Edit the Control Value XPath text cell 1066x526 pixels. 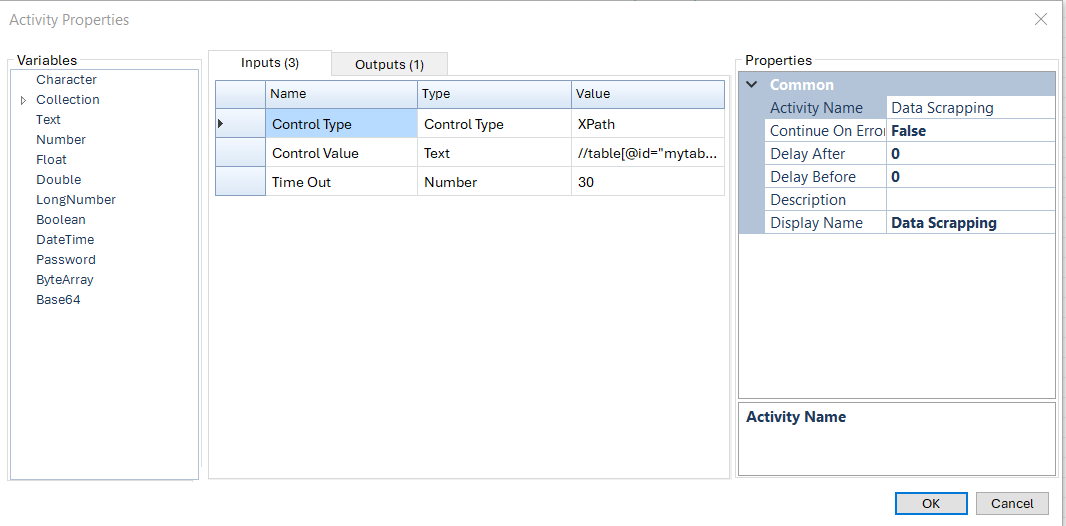coord(647,153)
